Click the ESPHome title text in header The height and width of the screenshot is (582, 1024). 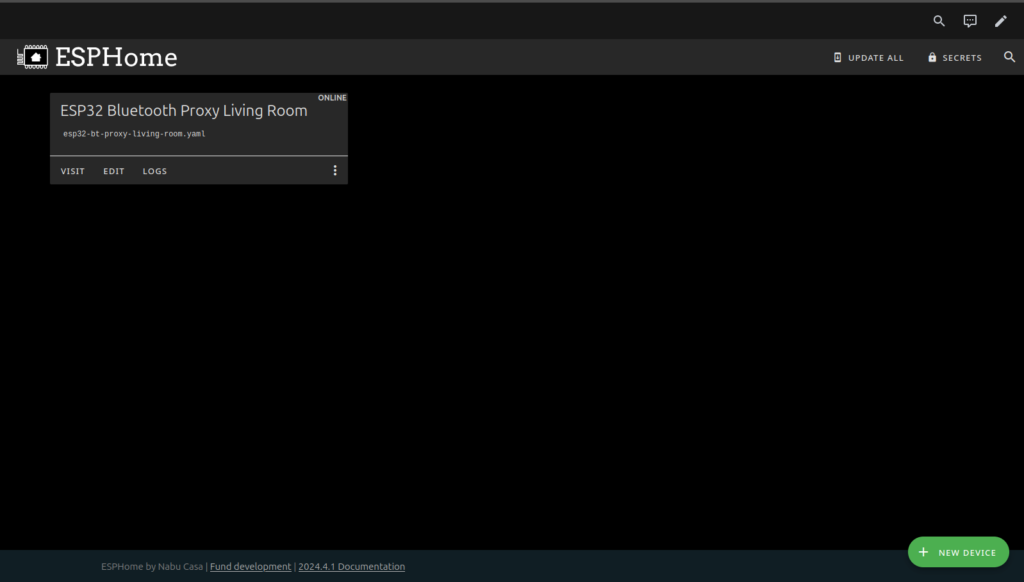click(116, 58)
